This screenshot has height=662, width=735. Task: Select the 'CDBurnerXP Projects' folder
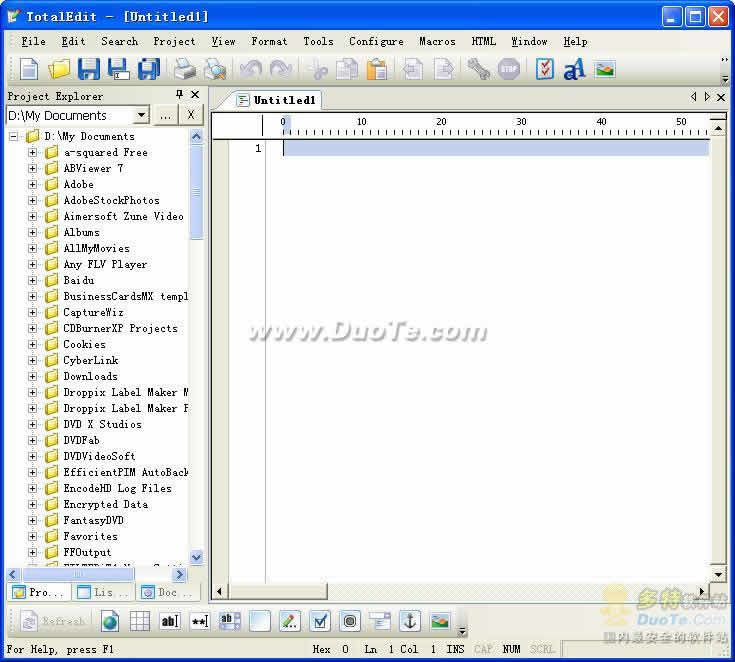pyautogui.click(x=120, y=328)
